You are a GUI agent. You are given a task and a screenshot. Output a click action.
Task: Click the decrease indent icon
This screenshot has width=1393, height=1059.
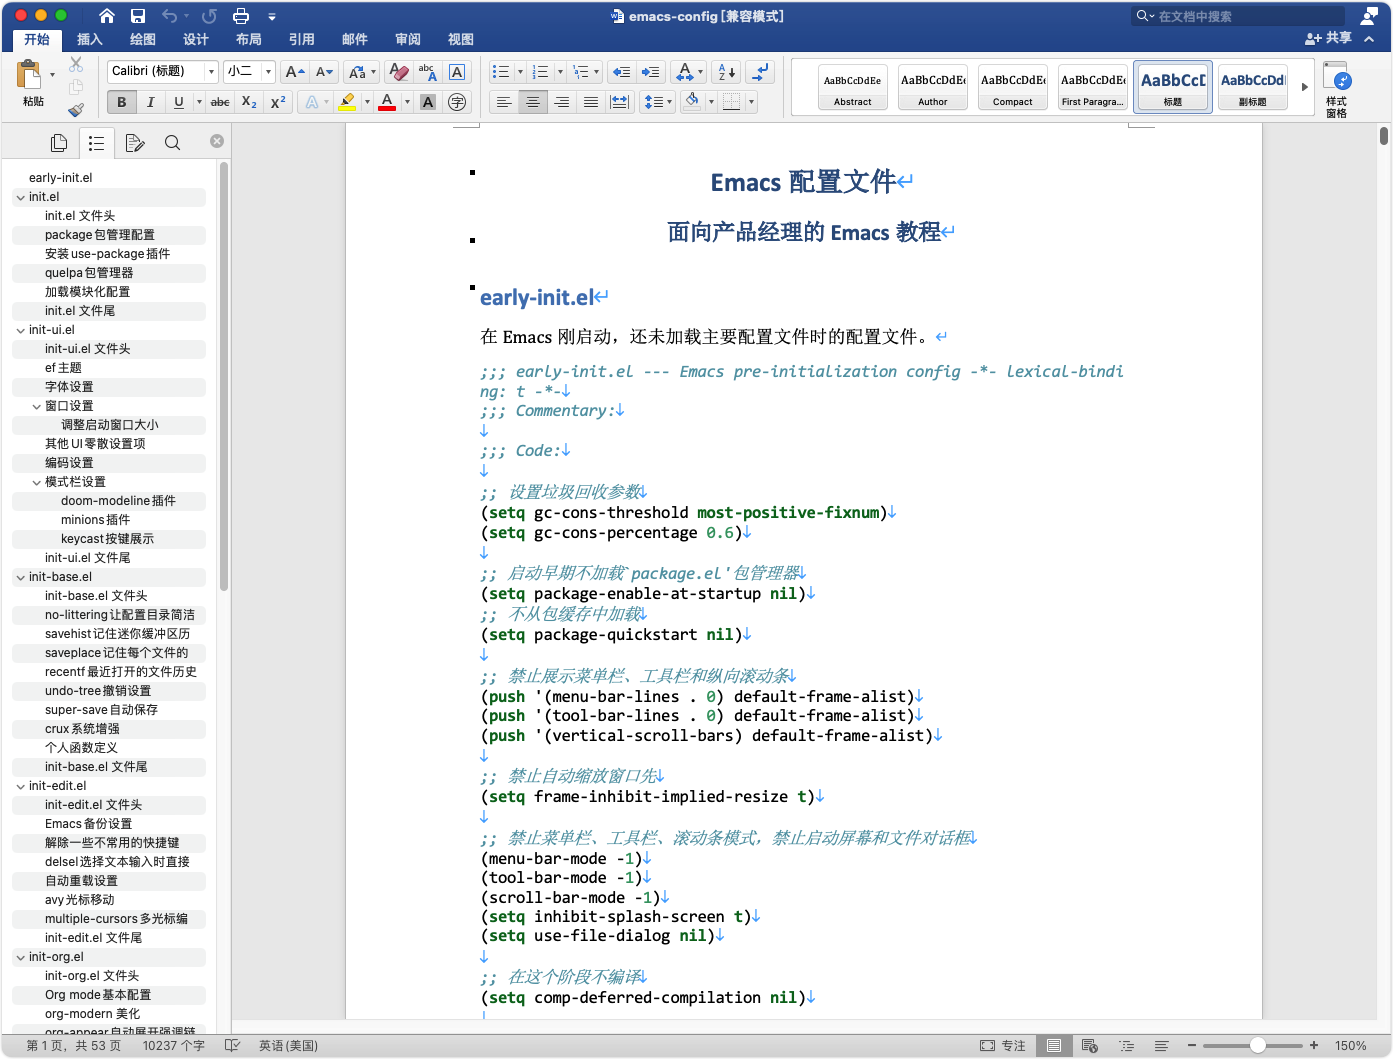621,72
